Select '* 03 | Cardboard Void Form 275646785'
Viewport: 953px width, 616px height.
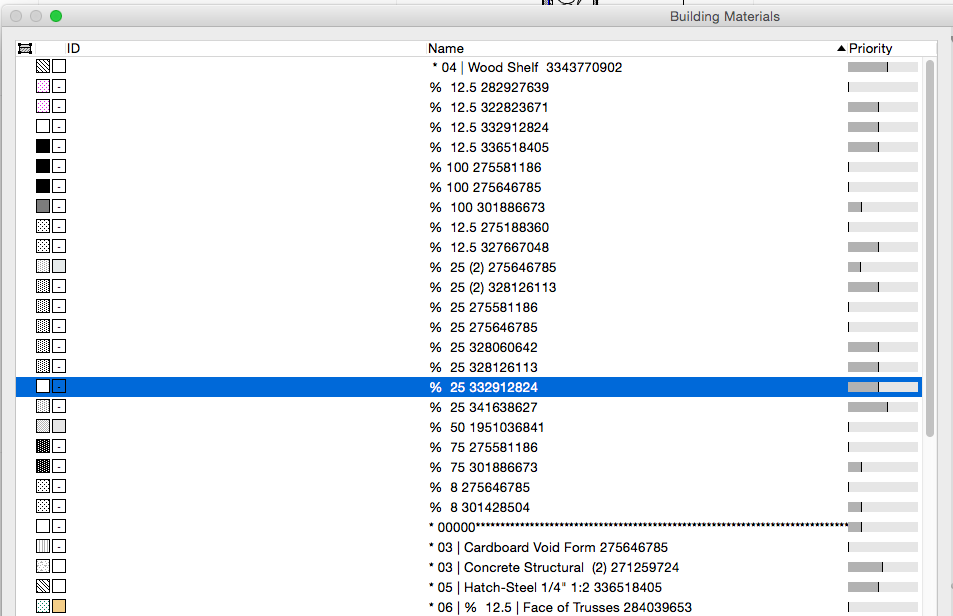pyautogui.click(x=469, y=547)
